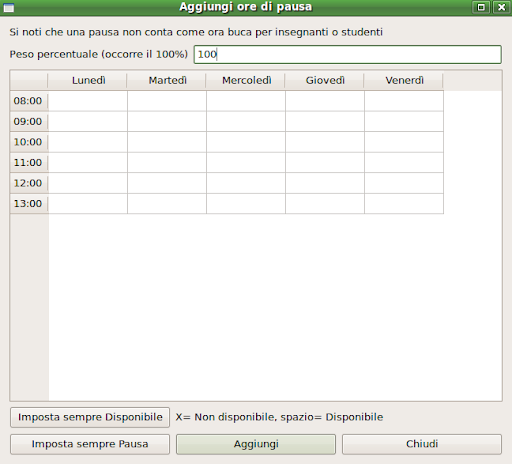Toggle the Venerdì 09:00 cell
This screenshot has height=464, width=512.
coord(404,122)
